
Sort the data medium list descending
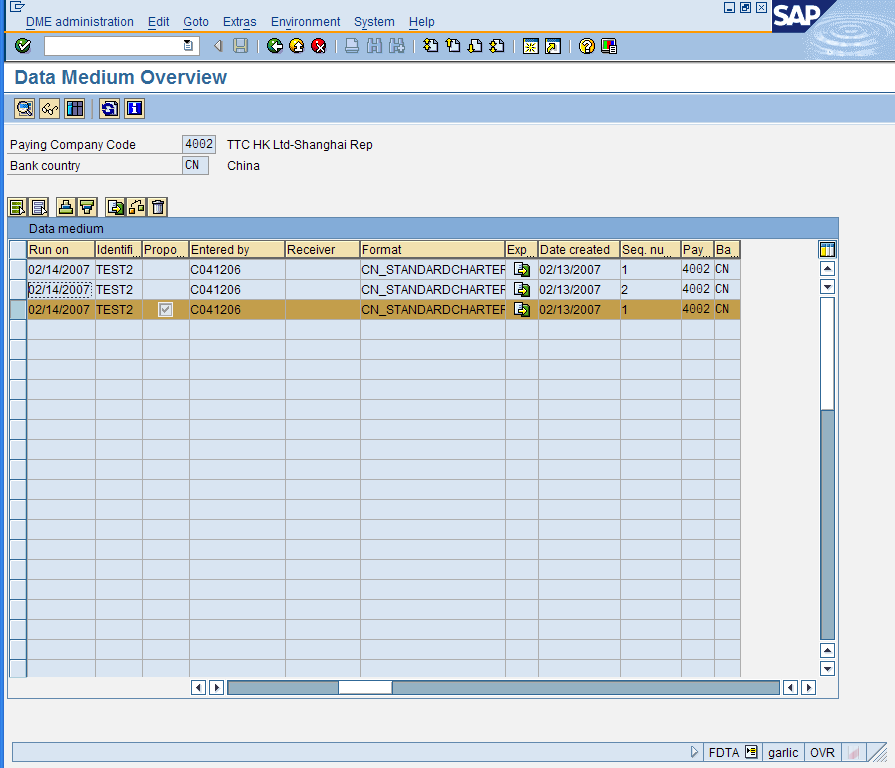pos(88,207)
